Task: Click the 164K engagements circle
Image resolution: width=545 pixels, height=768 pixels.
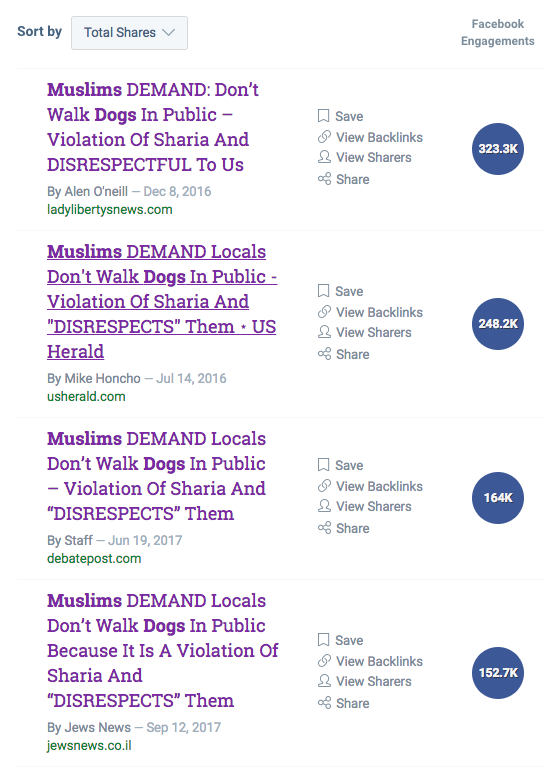Action: 498,498
